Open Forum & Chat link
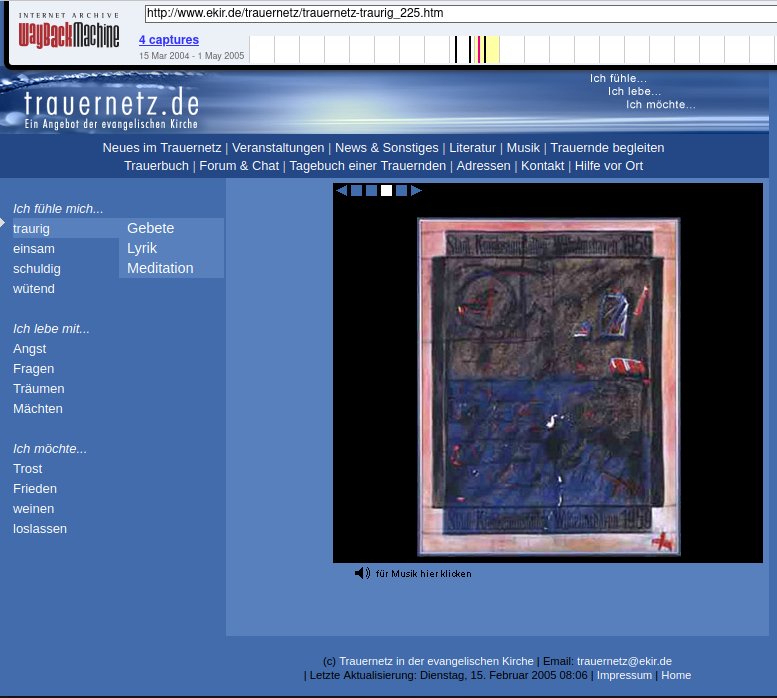 point(239,165)
